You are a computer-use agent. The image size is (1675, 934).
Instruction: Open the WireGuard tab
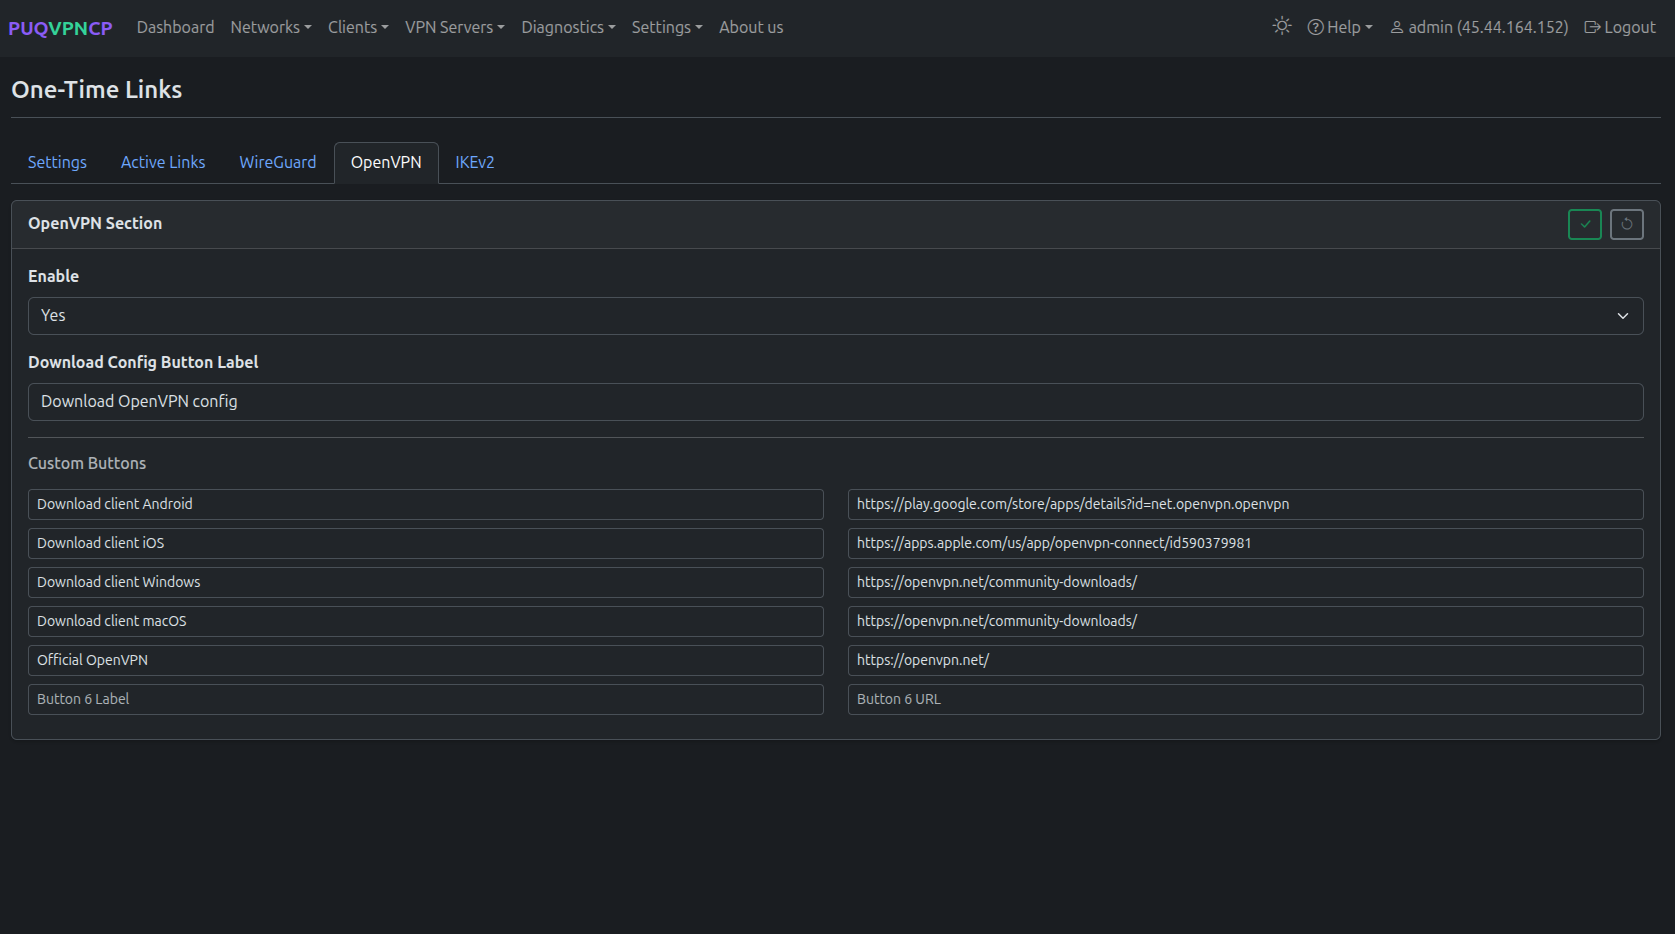[x=277, y=162]
